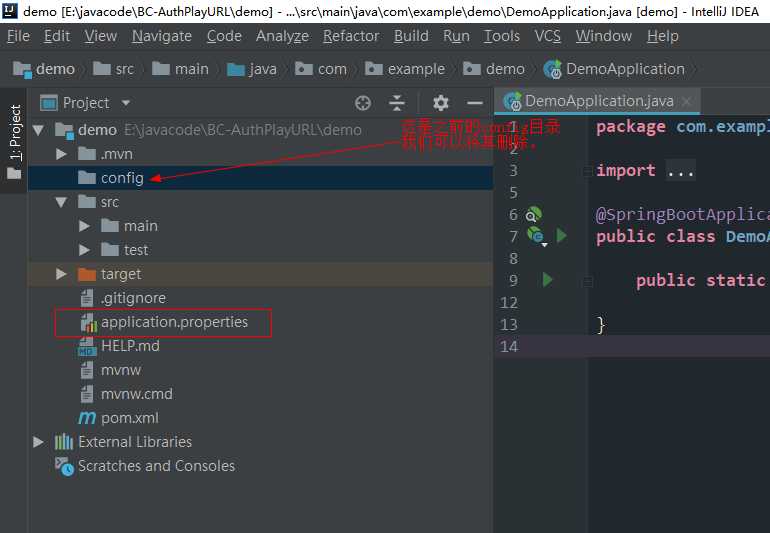Click the locate current file crosshair icon
Screen dimensions: 770x533
[363, 103]
